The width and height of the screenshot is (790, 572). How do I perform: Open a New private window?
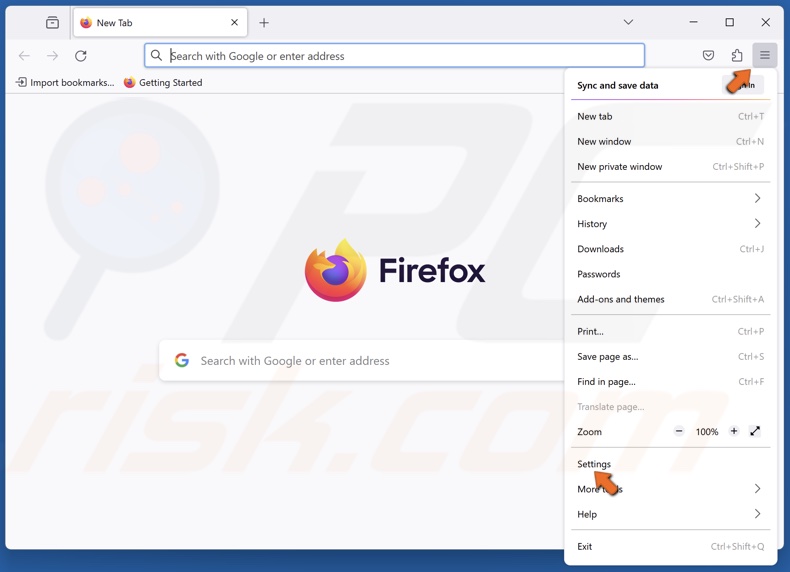click(671, 167)
